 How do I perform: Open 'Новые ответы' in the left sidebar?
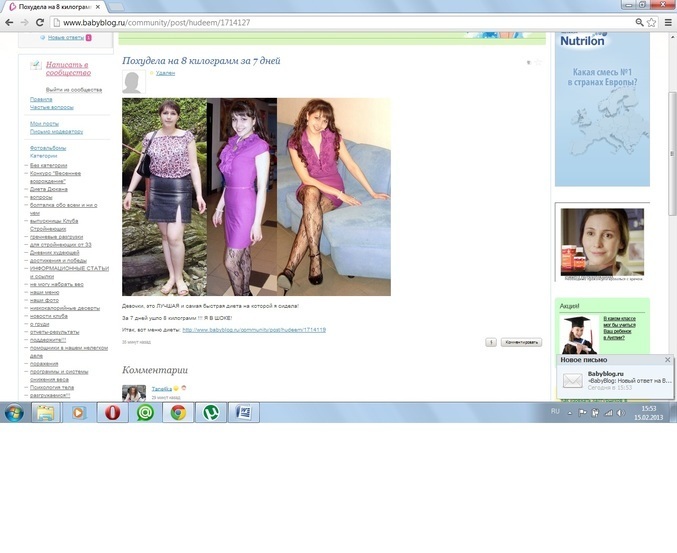click(66, 38)
